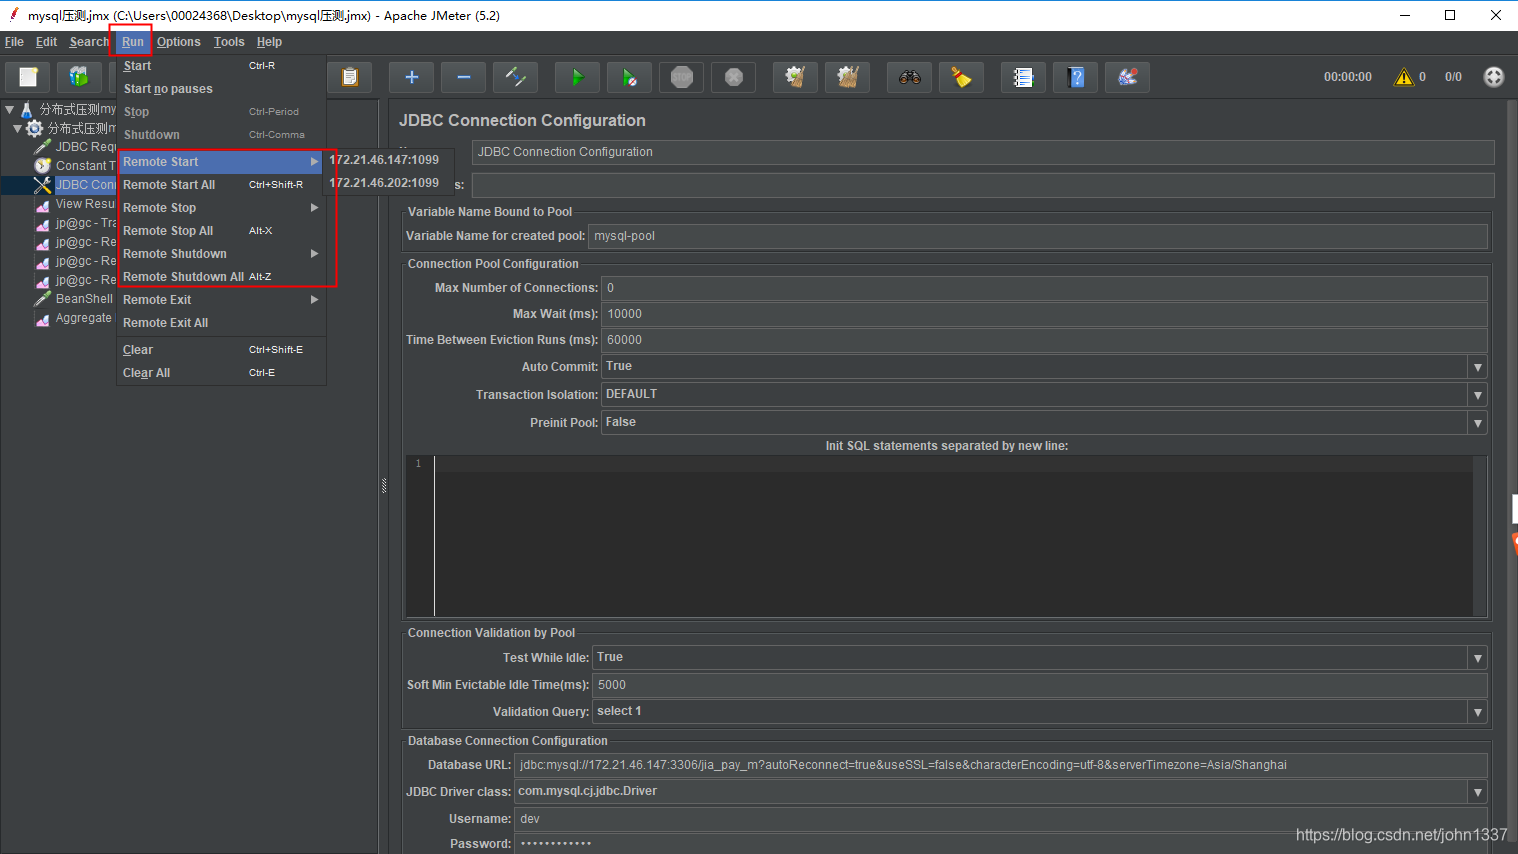Click the yellow broom Reset Search icon
This screenshot has width=1518, height=854.
point(961,77)
